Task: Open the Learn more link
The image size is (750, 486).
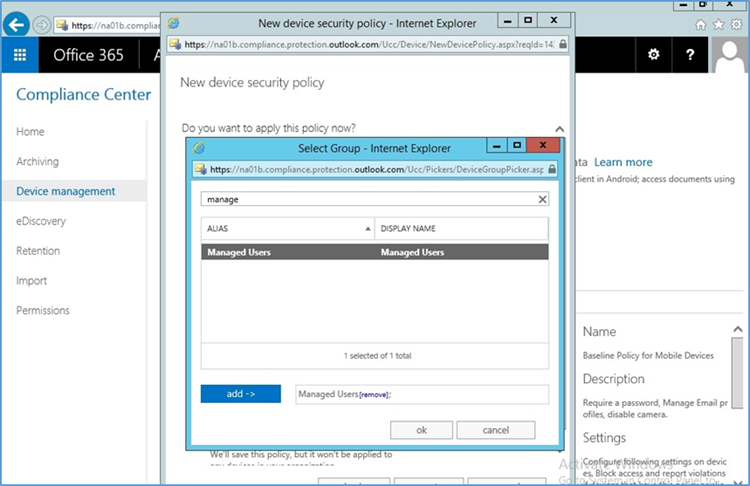Action: point(623,162)
